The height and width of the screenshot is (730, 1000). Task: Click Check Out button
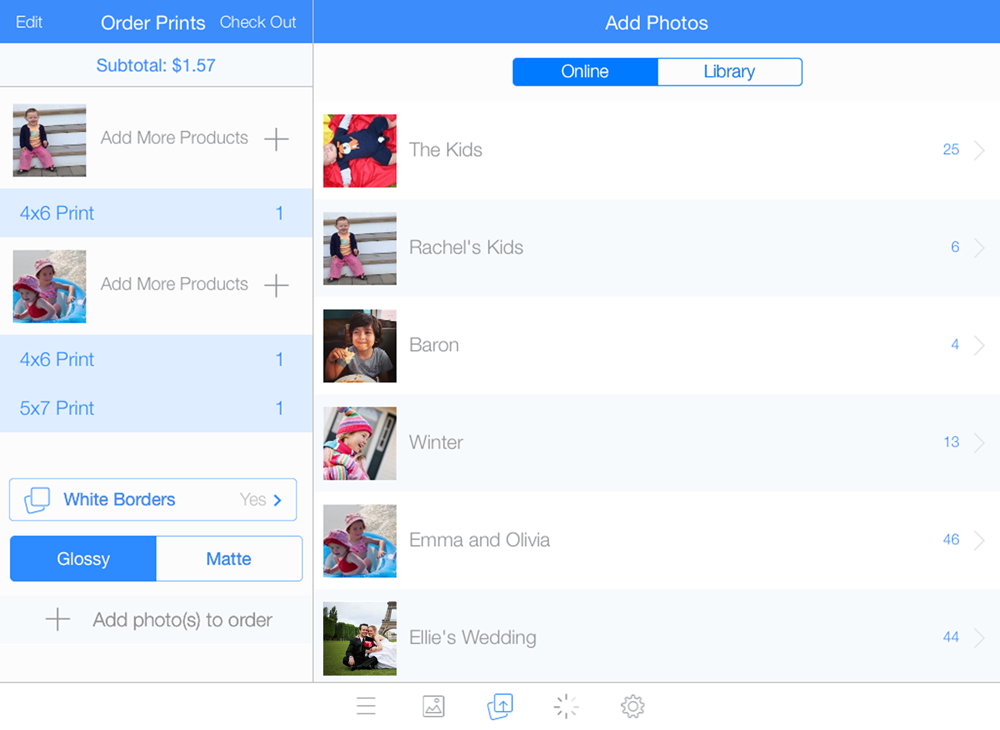click(258, 22)
